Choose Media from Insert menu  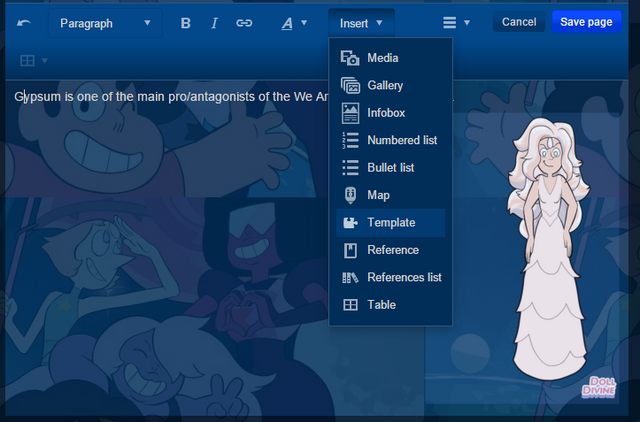click(x=391, y=58)
